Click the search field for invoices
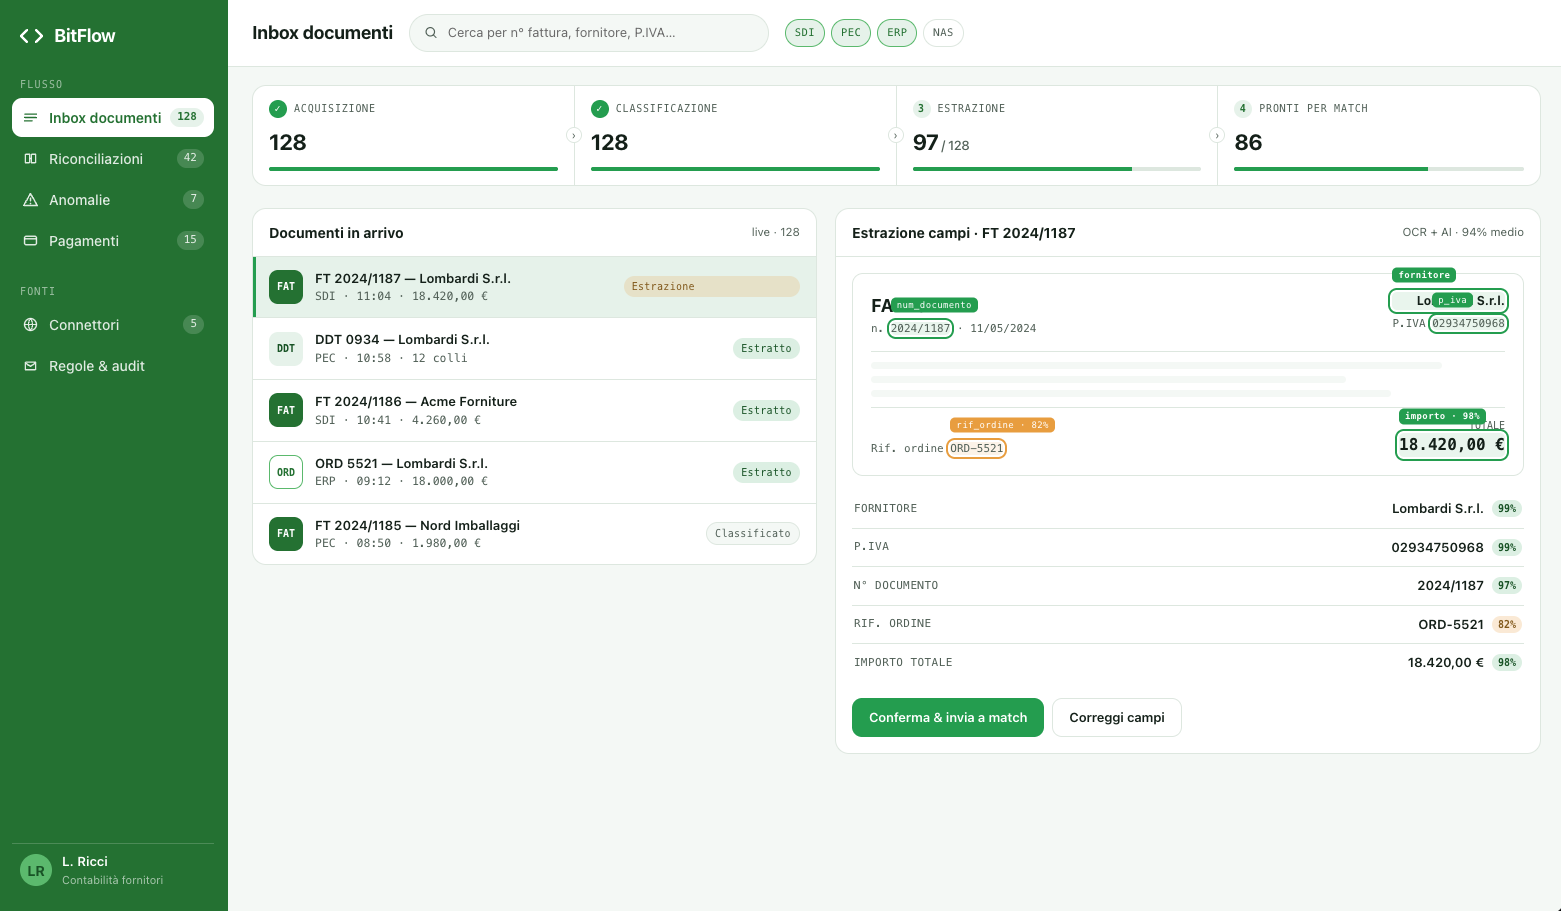 589,33
